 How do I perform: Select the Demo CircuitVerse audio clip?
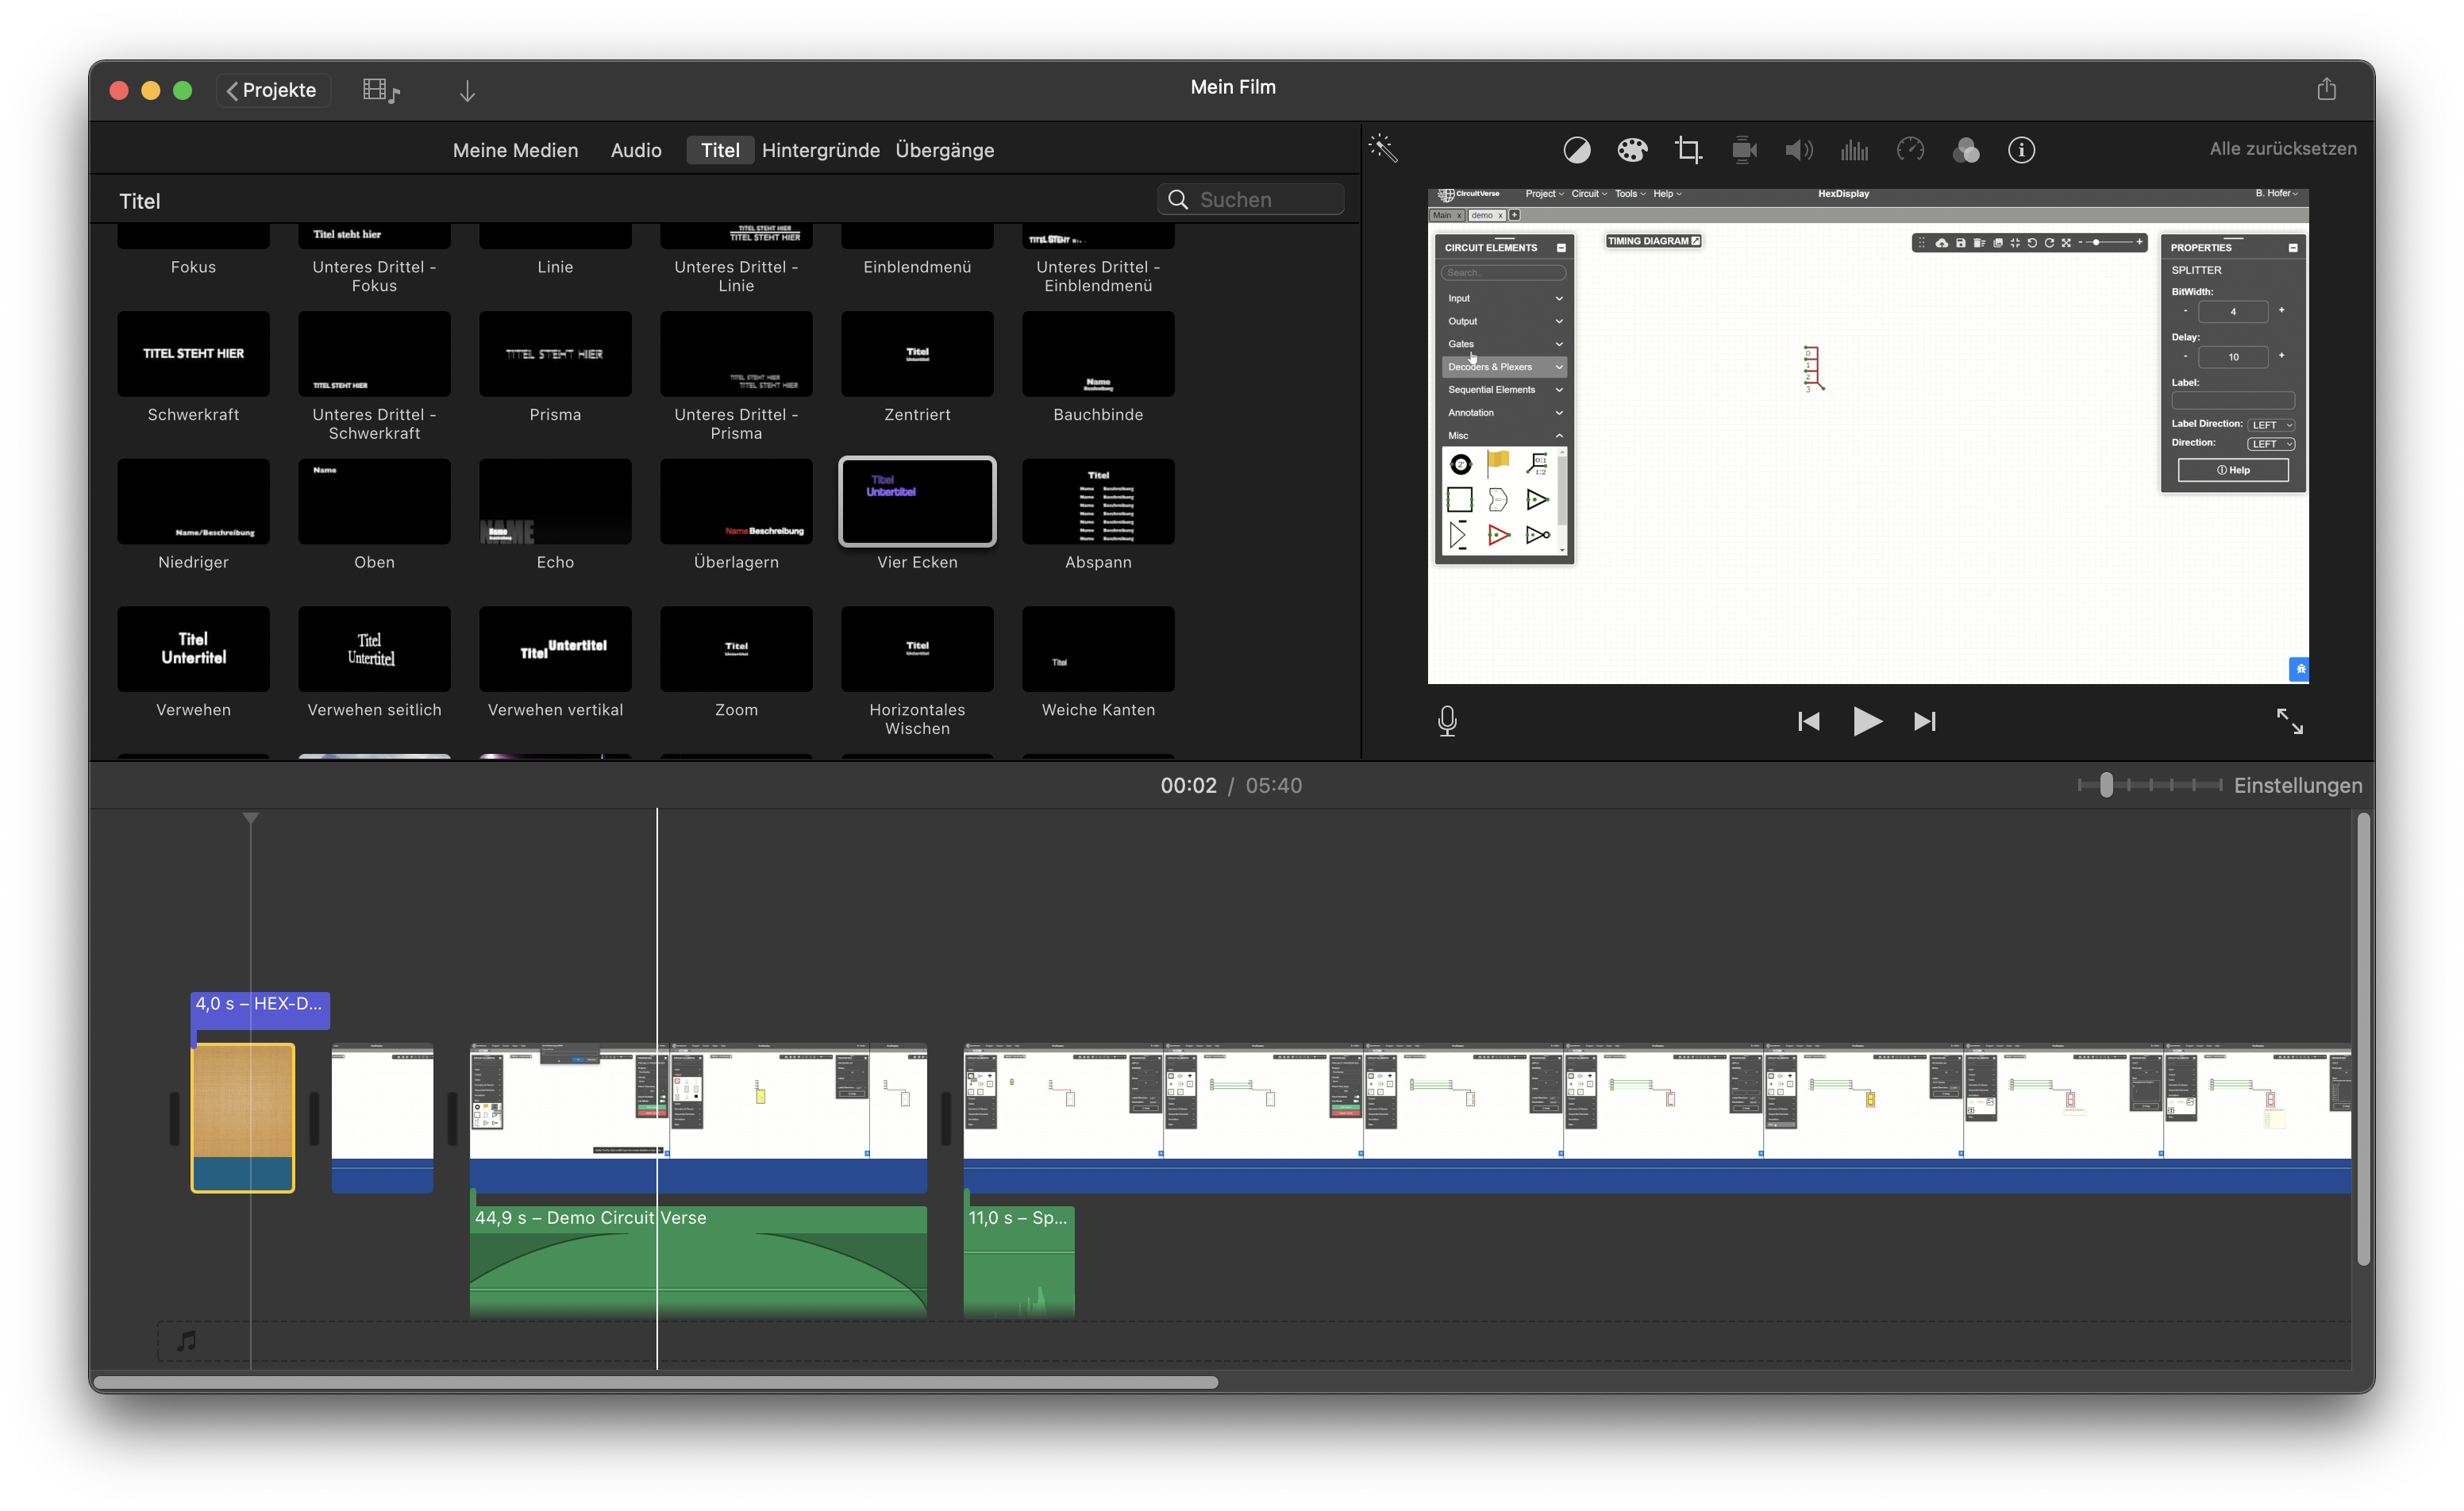(x=698, y=1261)
